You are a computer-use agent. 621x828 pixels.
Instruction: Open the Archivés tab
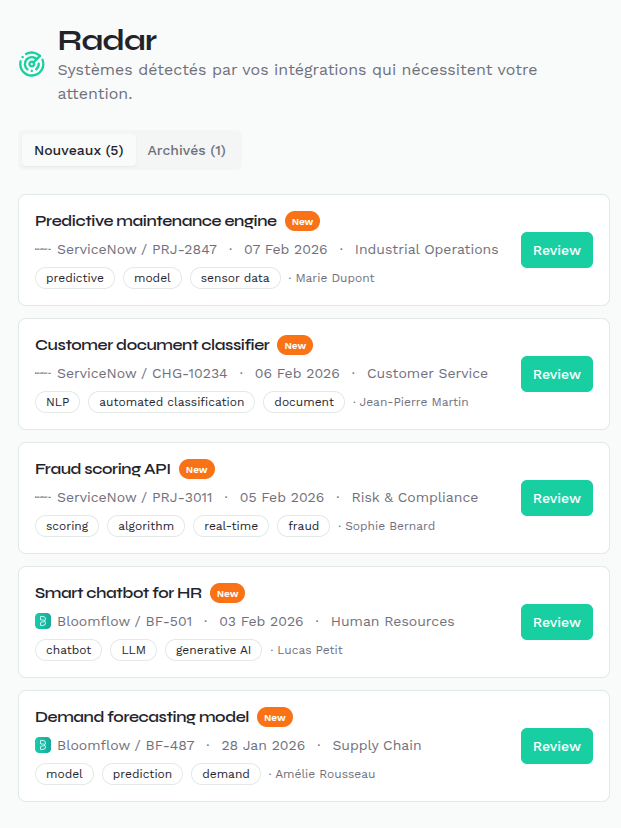186,151
